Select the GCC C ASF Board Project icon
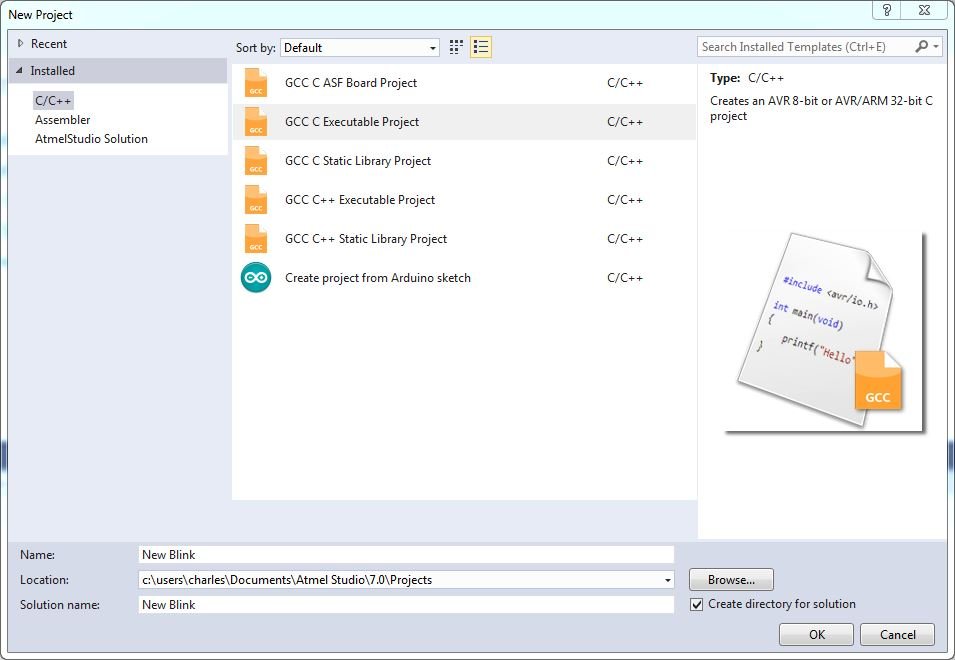This screenshot has height=660, width=955. click(x=256, y=83)
